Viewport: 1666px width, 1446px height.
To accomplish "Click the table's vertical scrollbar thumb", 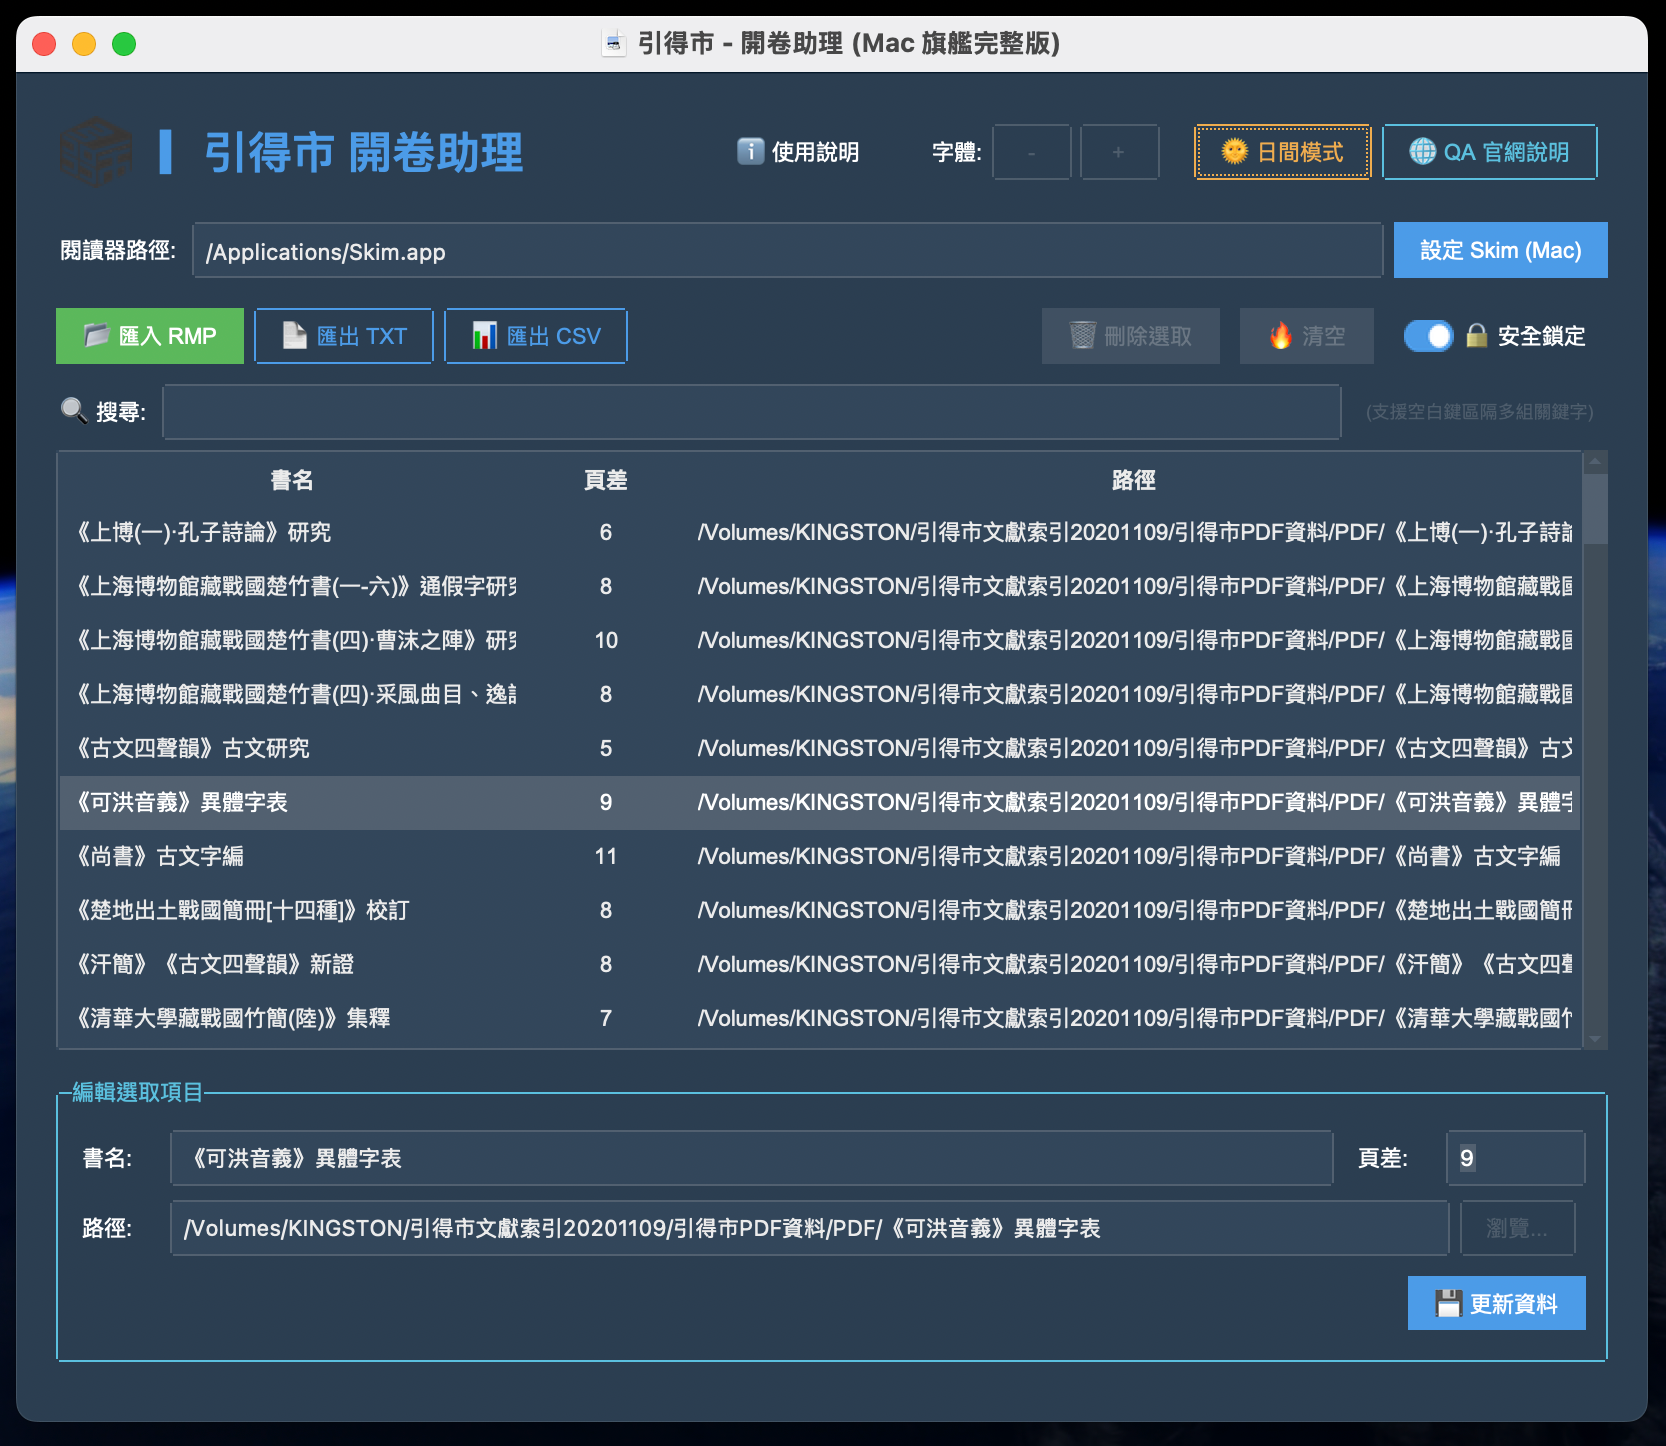I will (x=1595, y=508).
